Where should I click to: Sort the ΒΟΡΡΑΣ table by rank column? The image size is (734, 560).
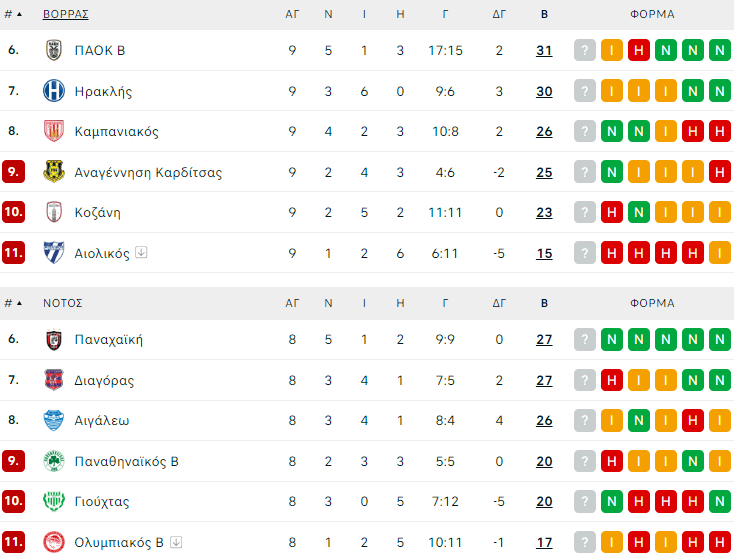13,14
